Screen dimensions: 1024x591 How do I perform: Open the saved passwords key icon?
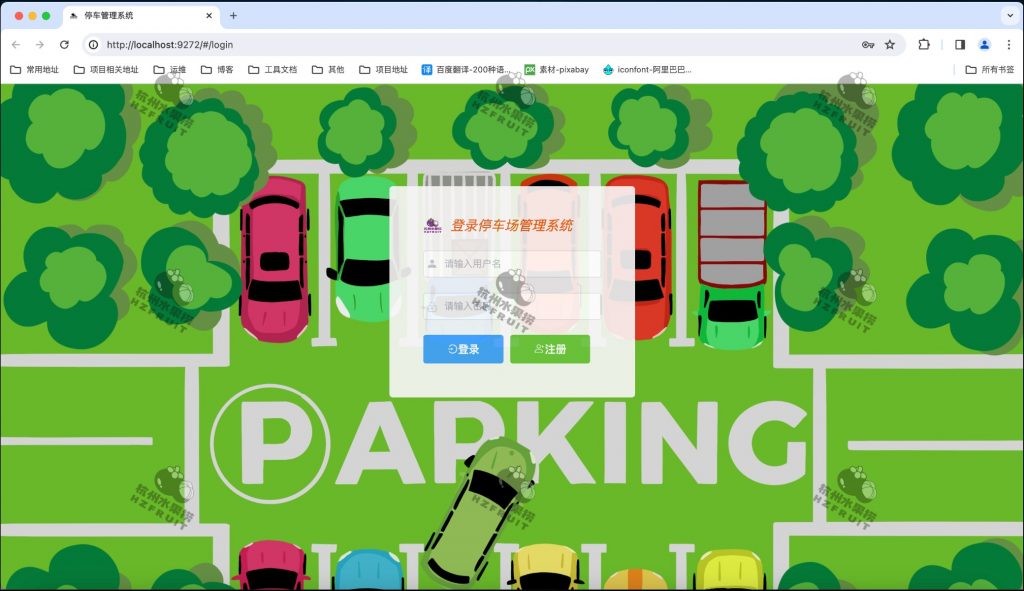(867, 45)
